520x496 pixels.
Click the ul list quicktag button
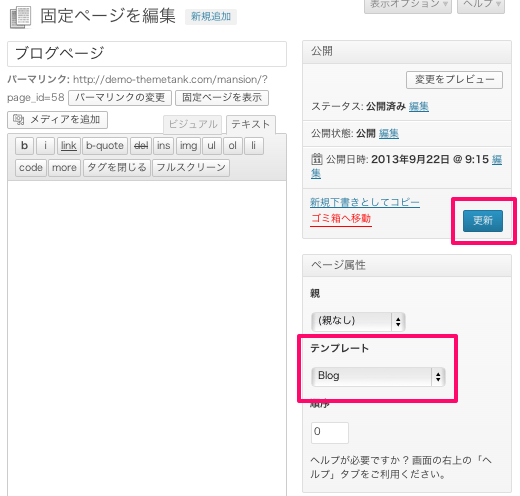(212, 146)
